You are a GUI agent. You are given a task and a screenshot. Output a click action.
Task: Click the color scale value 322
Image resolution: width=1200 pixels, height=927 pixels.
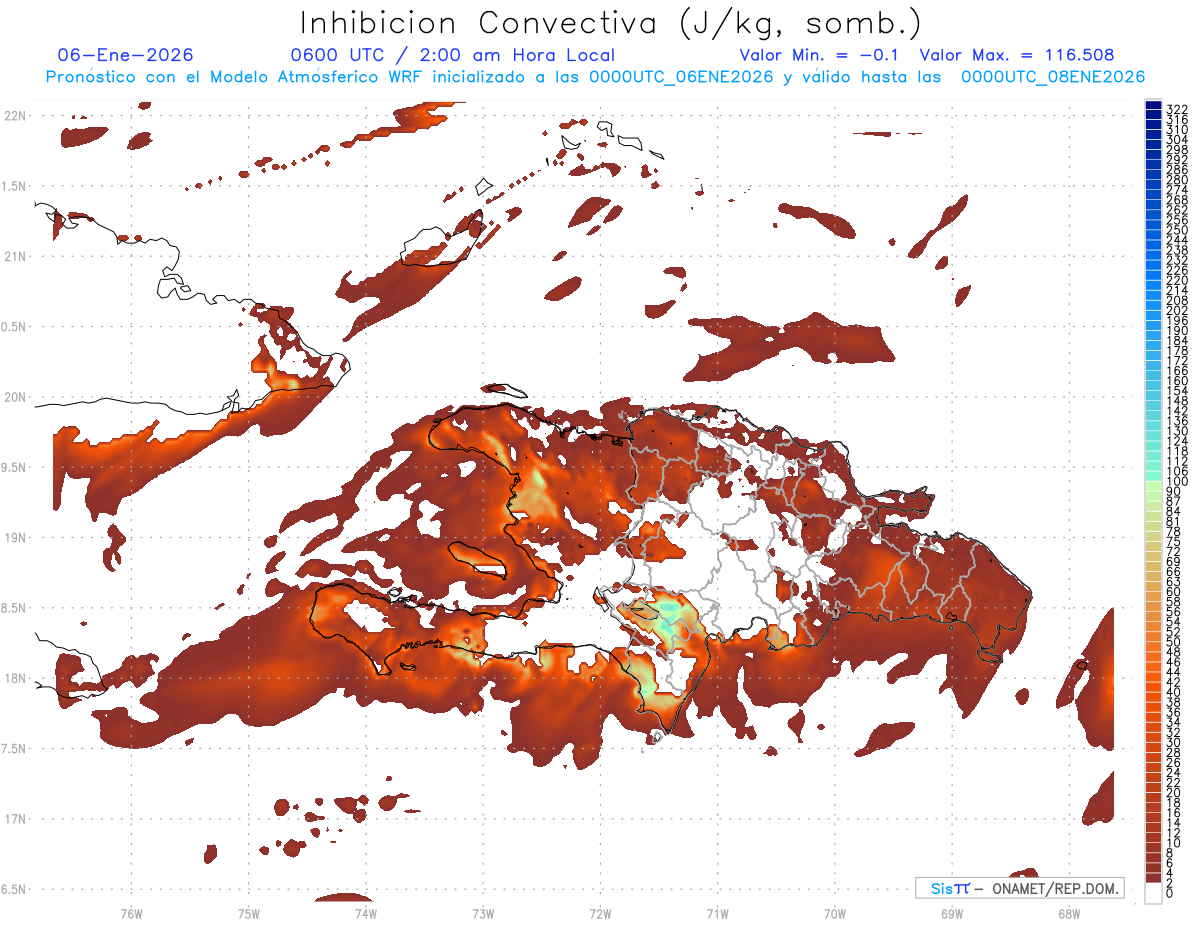click(x=1177, y=109)
